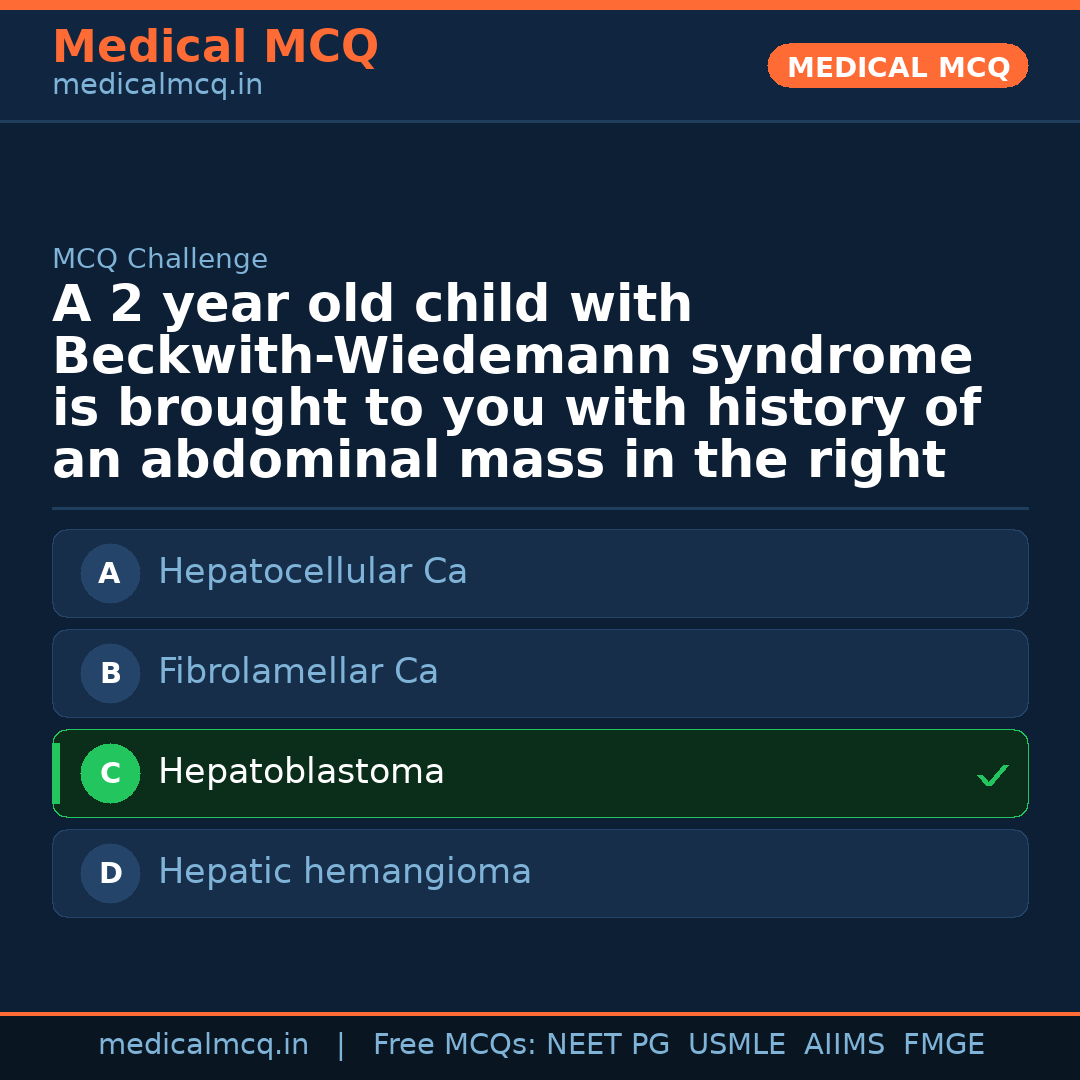1080x1080 pixels.
Task: Select the Hepatocellular Ca answer text
Action: click(x=312, y=572)
